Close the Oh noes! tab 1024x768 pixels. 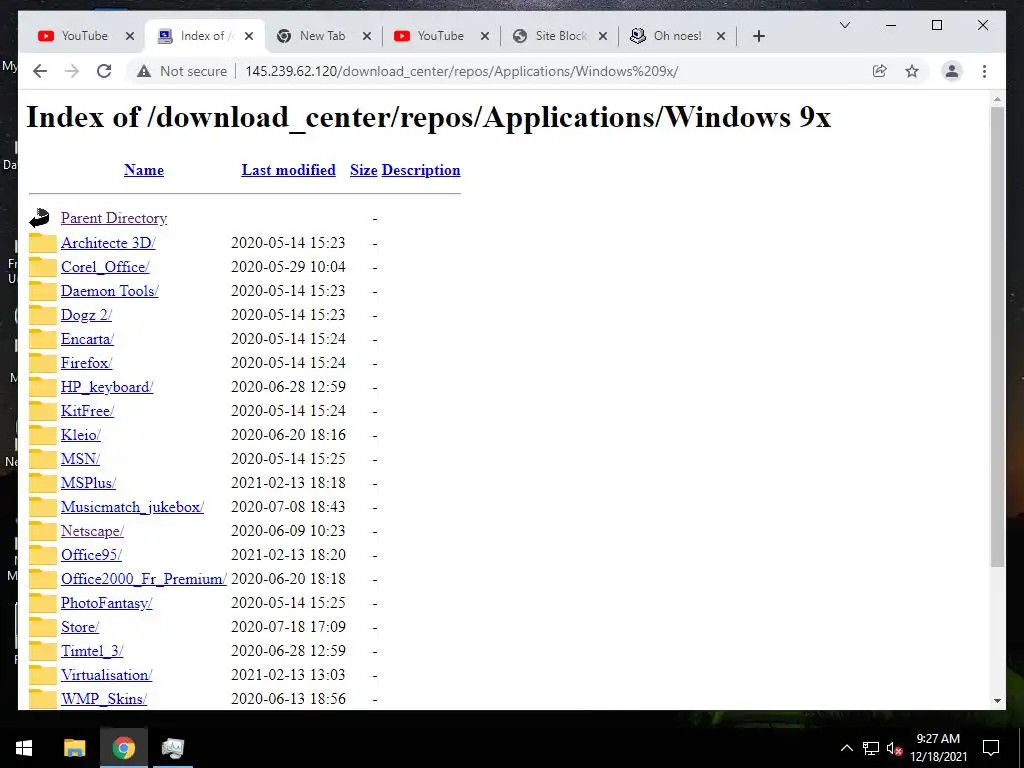click(x=721, y=36)
